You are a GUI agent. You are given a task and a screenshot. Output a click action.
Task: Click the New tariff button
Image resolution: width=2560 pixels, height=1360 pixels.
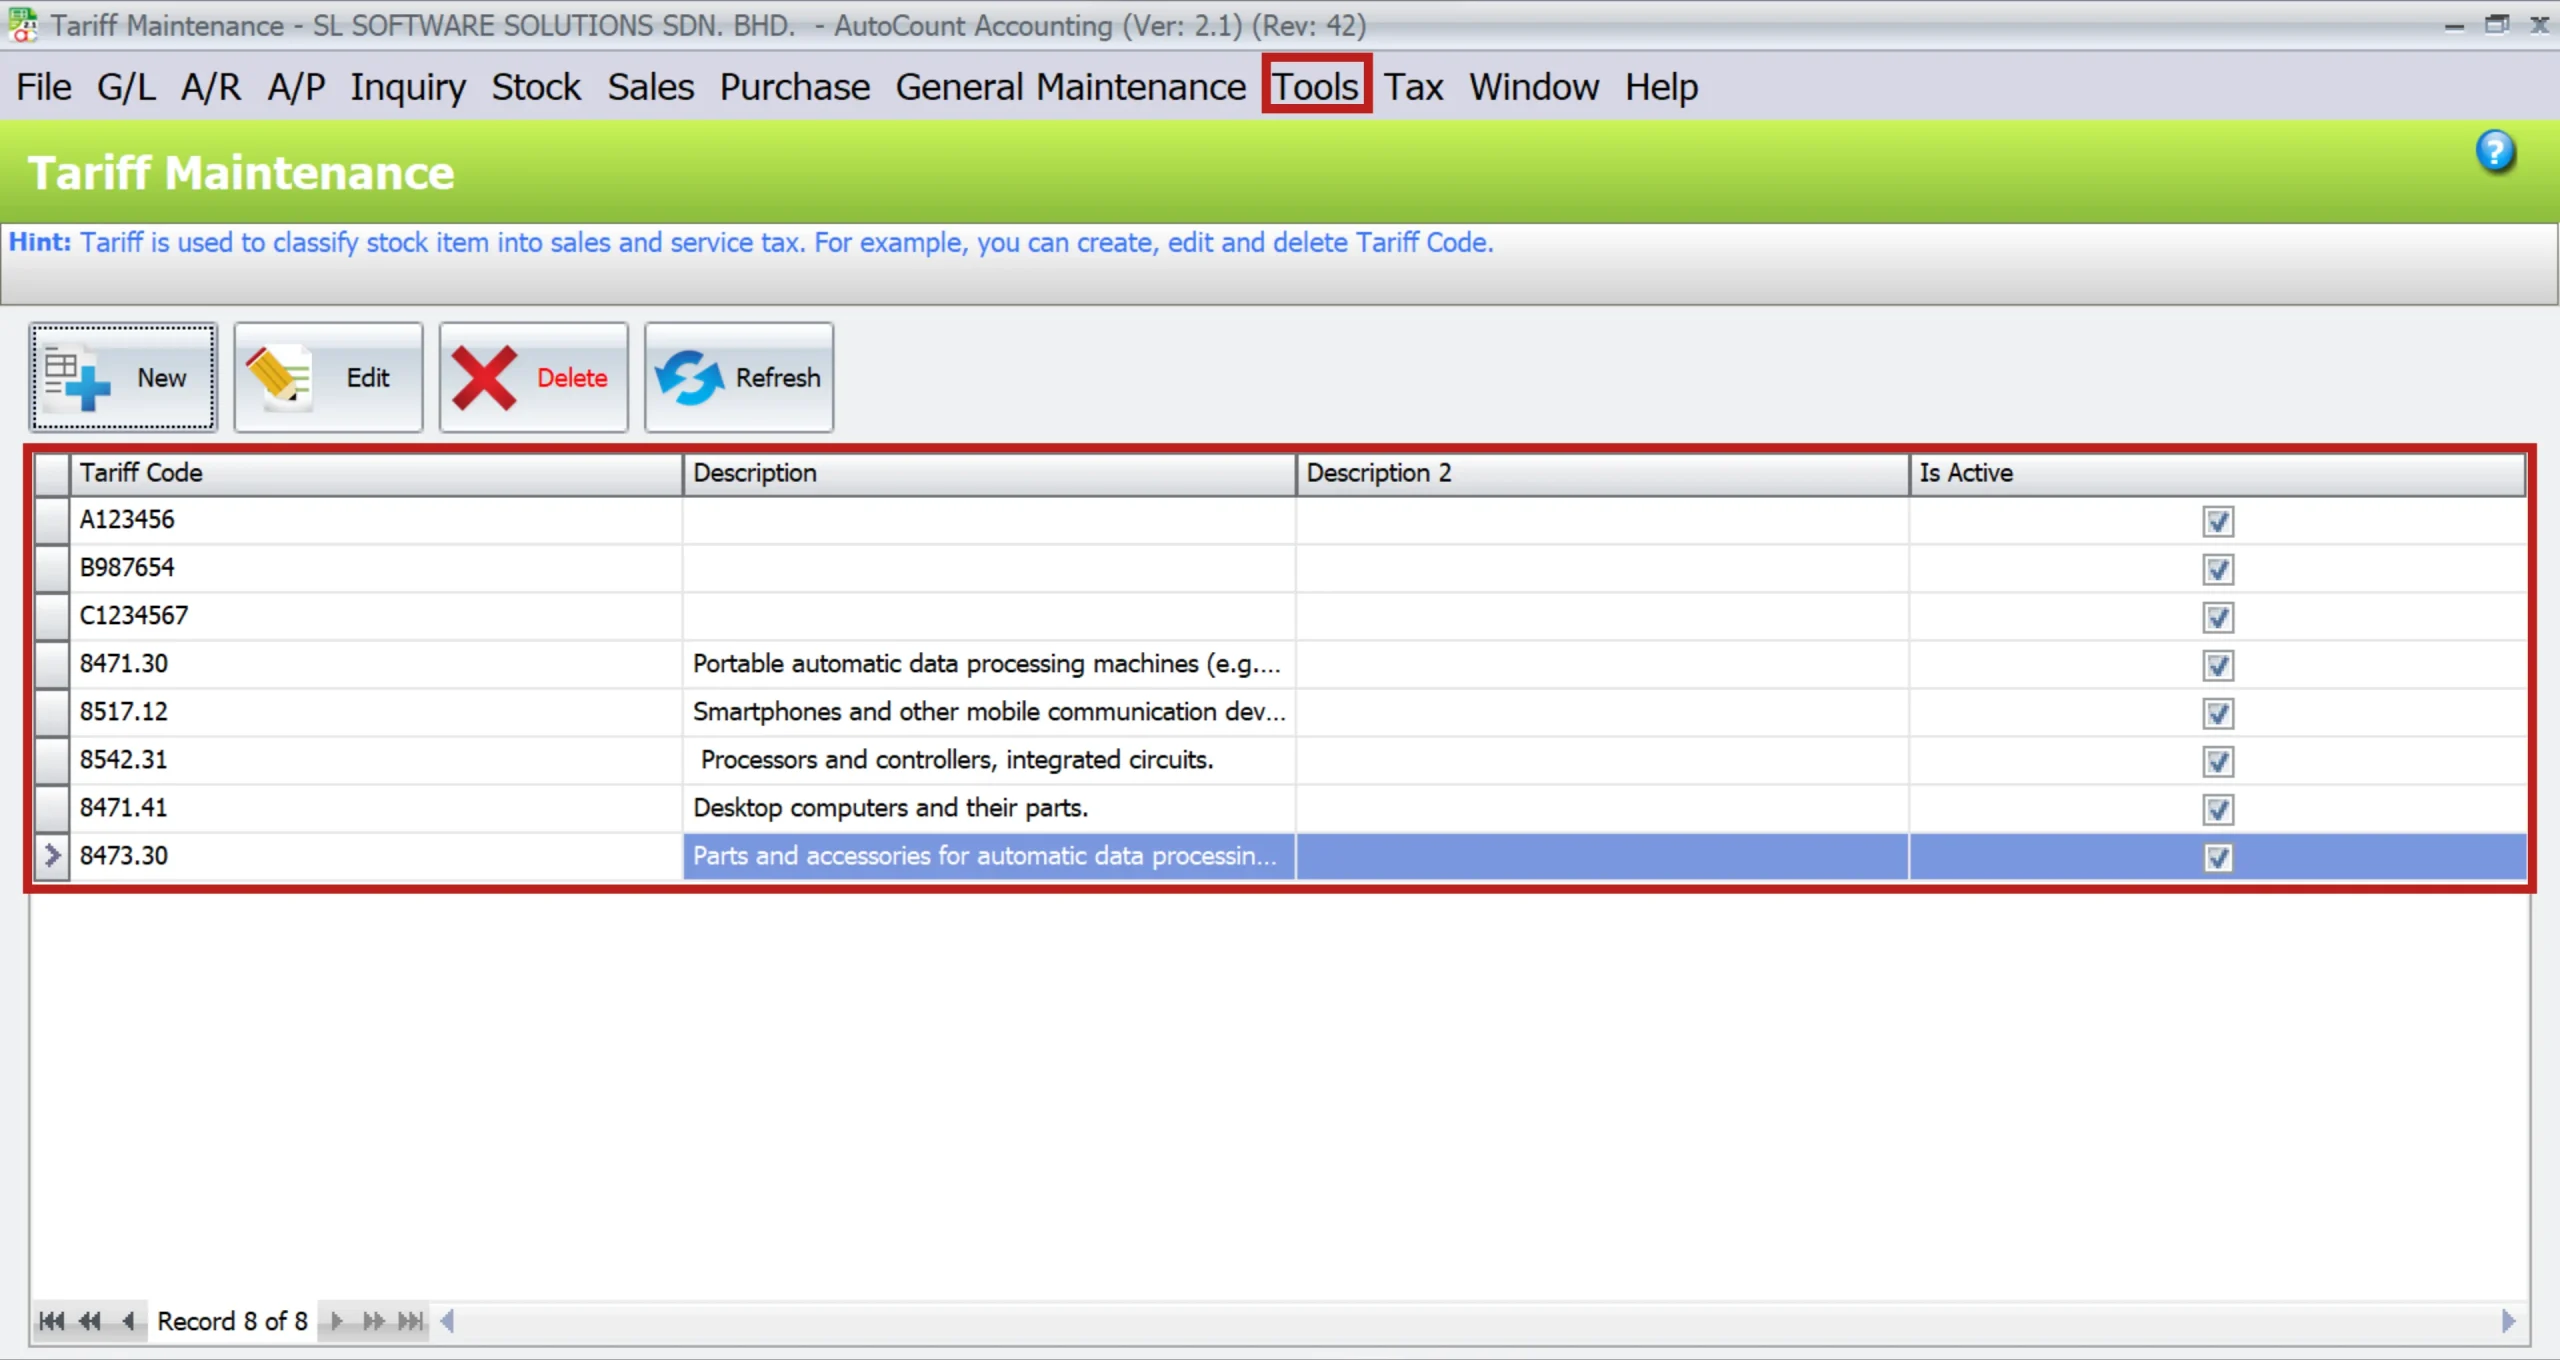point(123,377)
